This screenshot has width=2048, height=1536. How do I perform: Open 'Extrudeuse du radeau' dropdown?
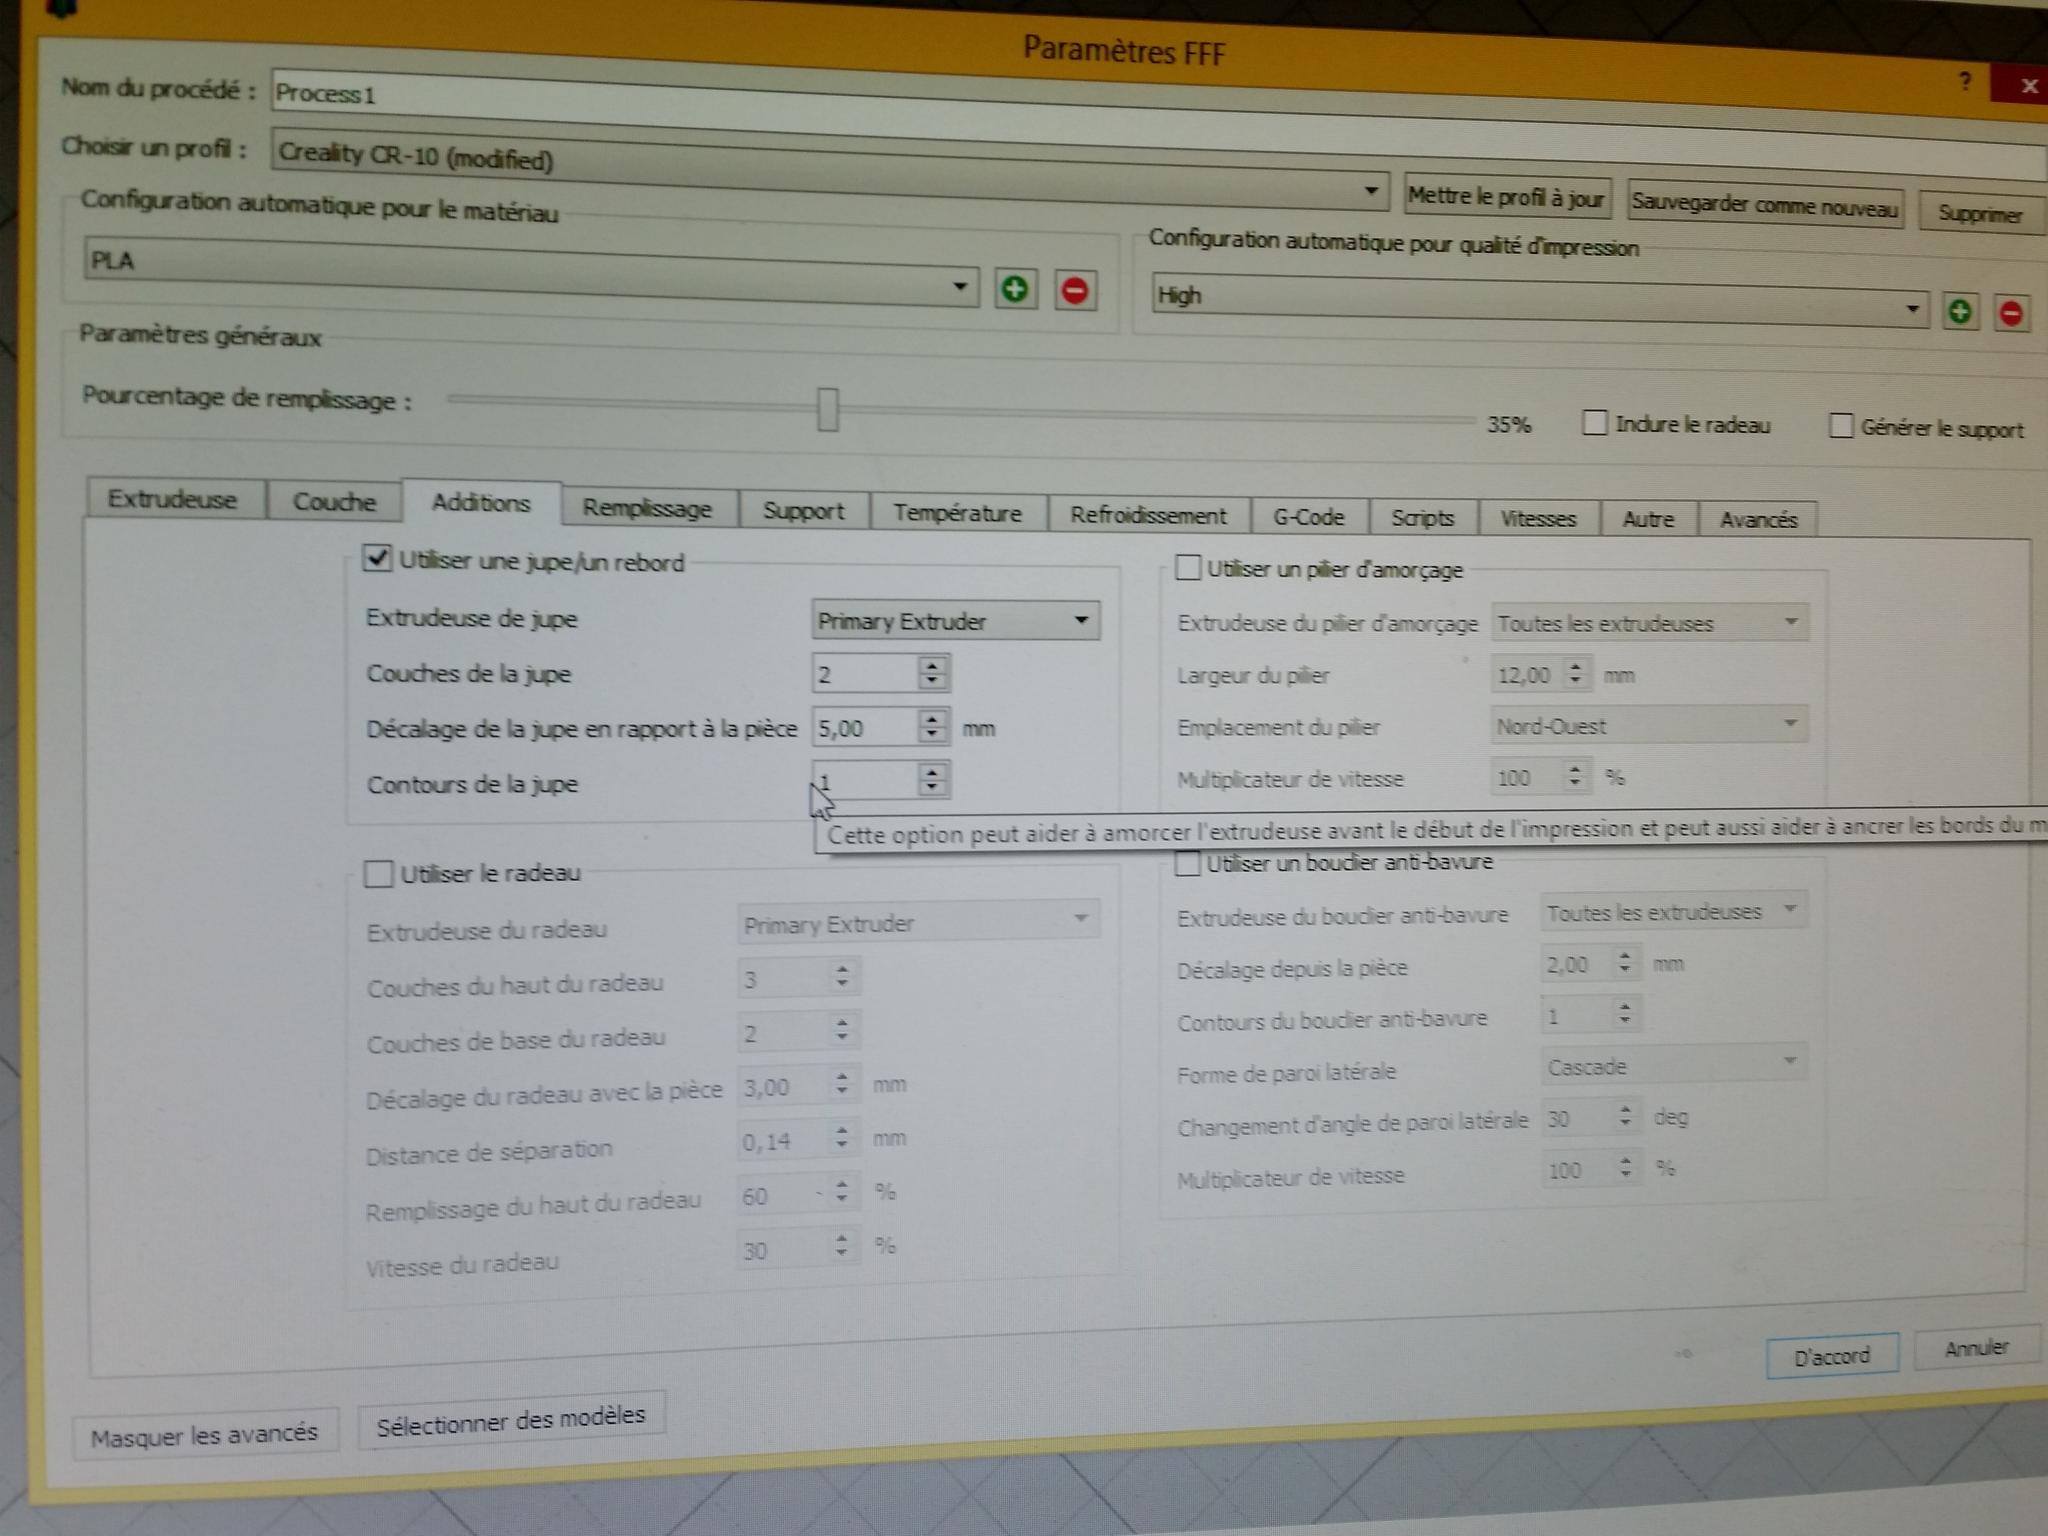(918, 921)
